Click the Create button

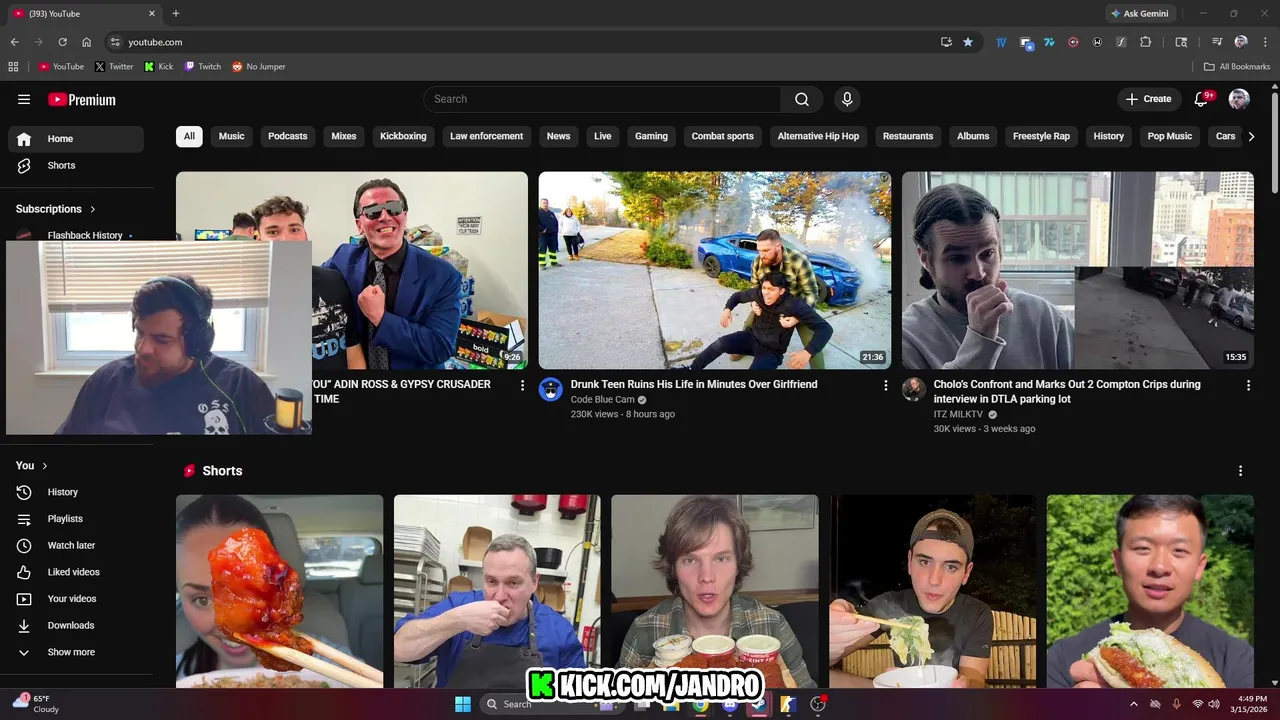(x=1148, y=99)
